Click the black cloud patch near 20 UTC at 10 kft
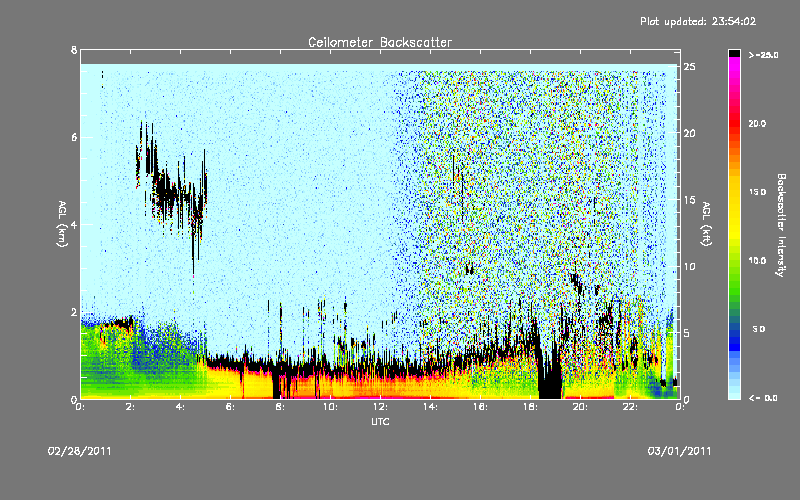800x500 pixels. 577,282
